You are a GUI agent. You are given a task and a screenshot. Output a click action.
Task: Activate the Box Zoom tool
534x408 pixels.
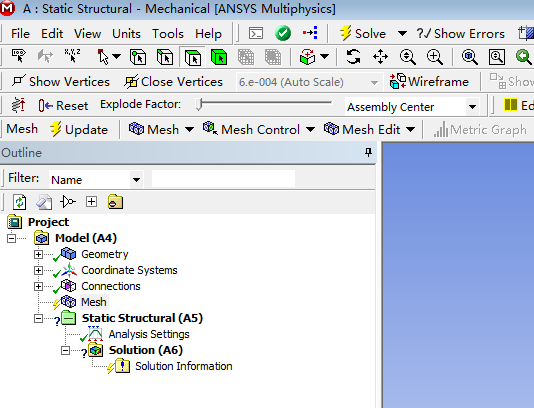point(435,57)
